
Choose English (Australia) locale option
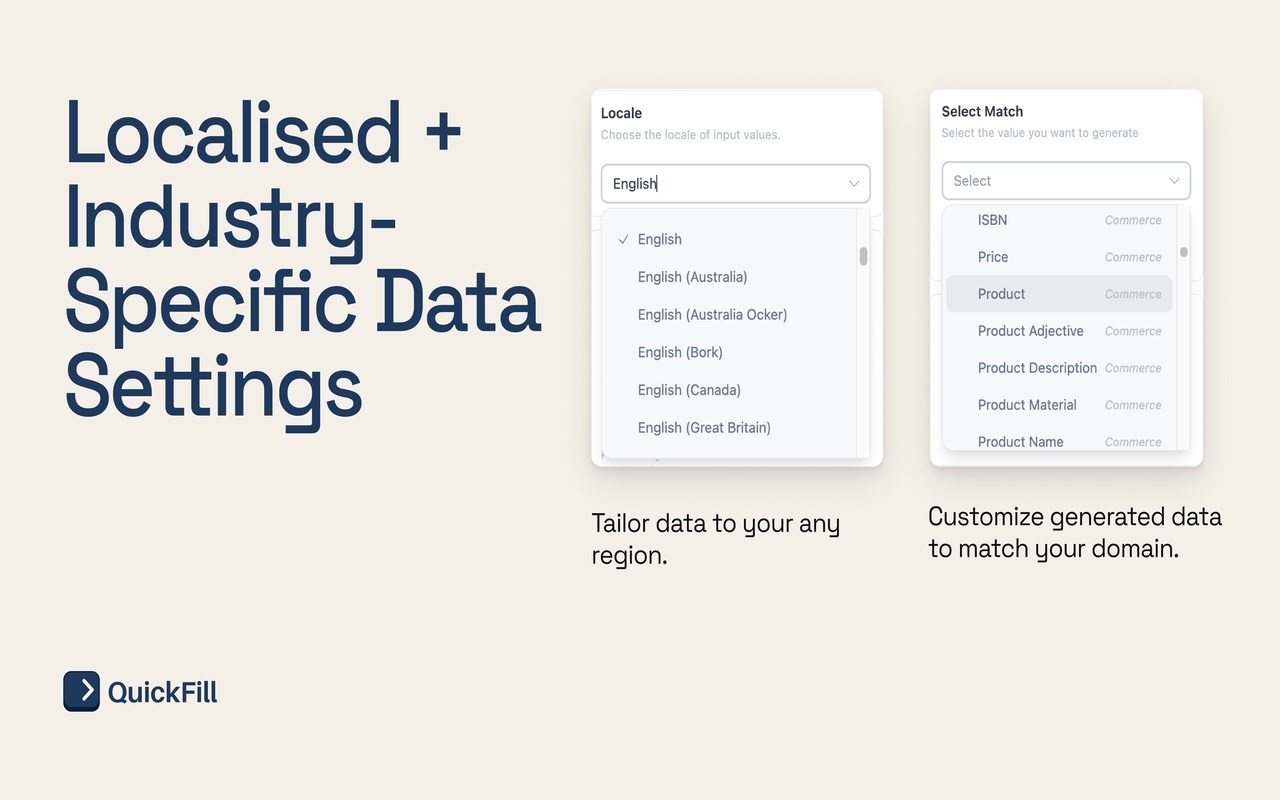click(x=692, y=277)
